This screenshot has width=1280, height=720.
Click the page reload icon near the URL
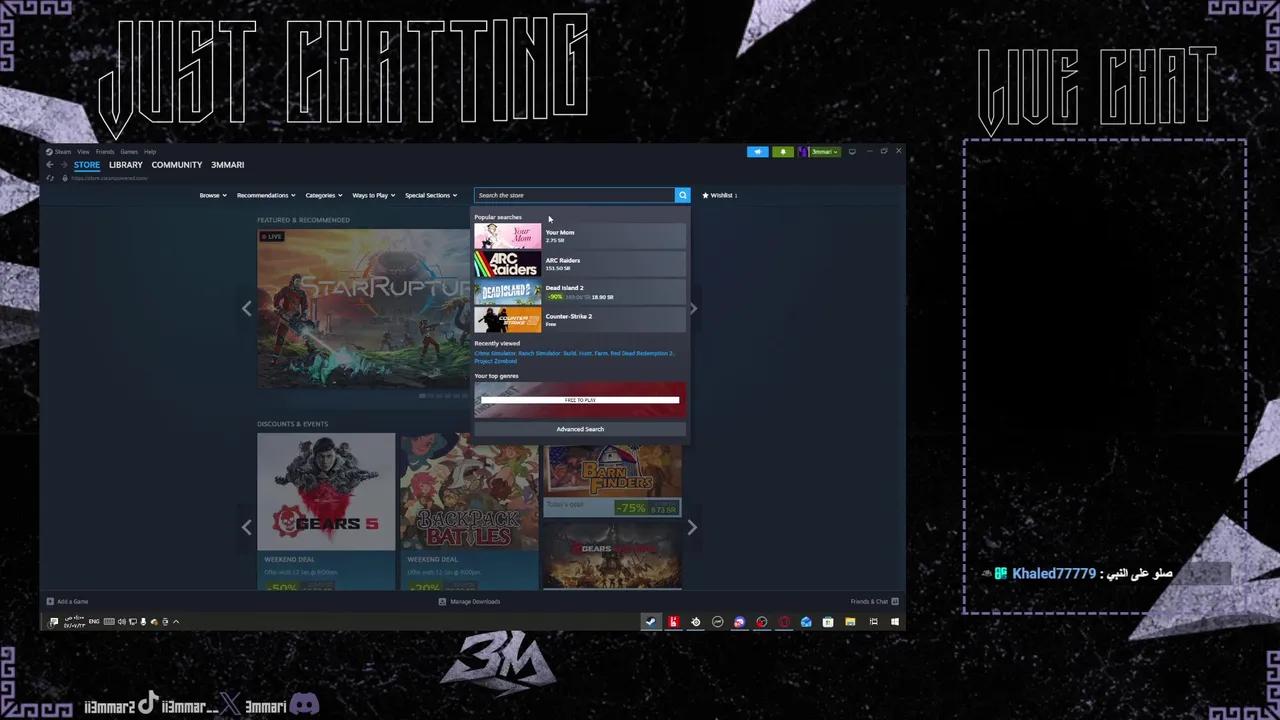point(50,178)
